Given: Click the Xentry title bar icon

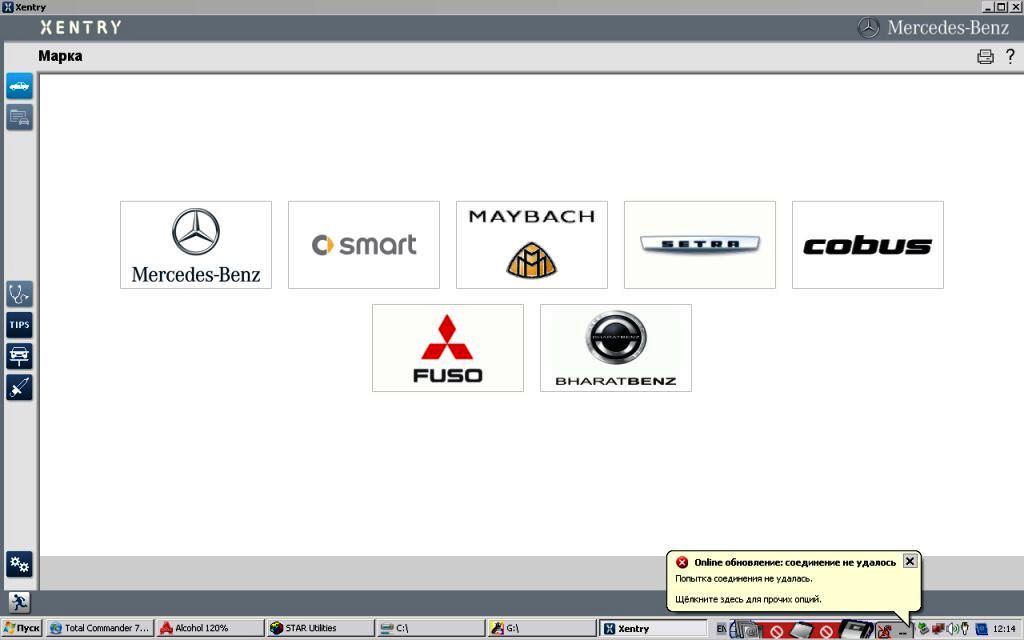Looking at the screenshot, I should (x=8, y=7).
